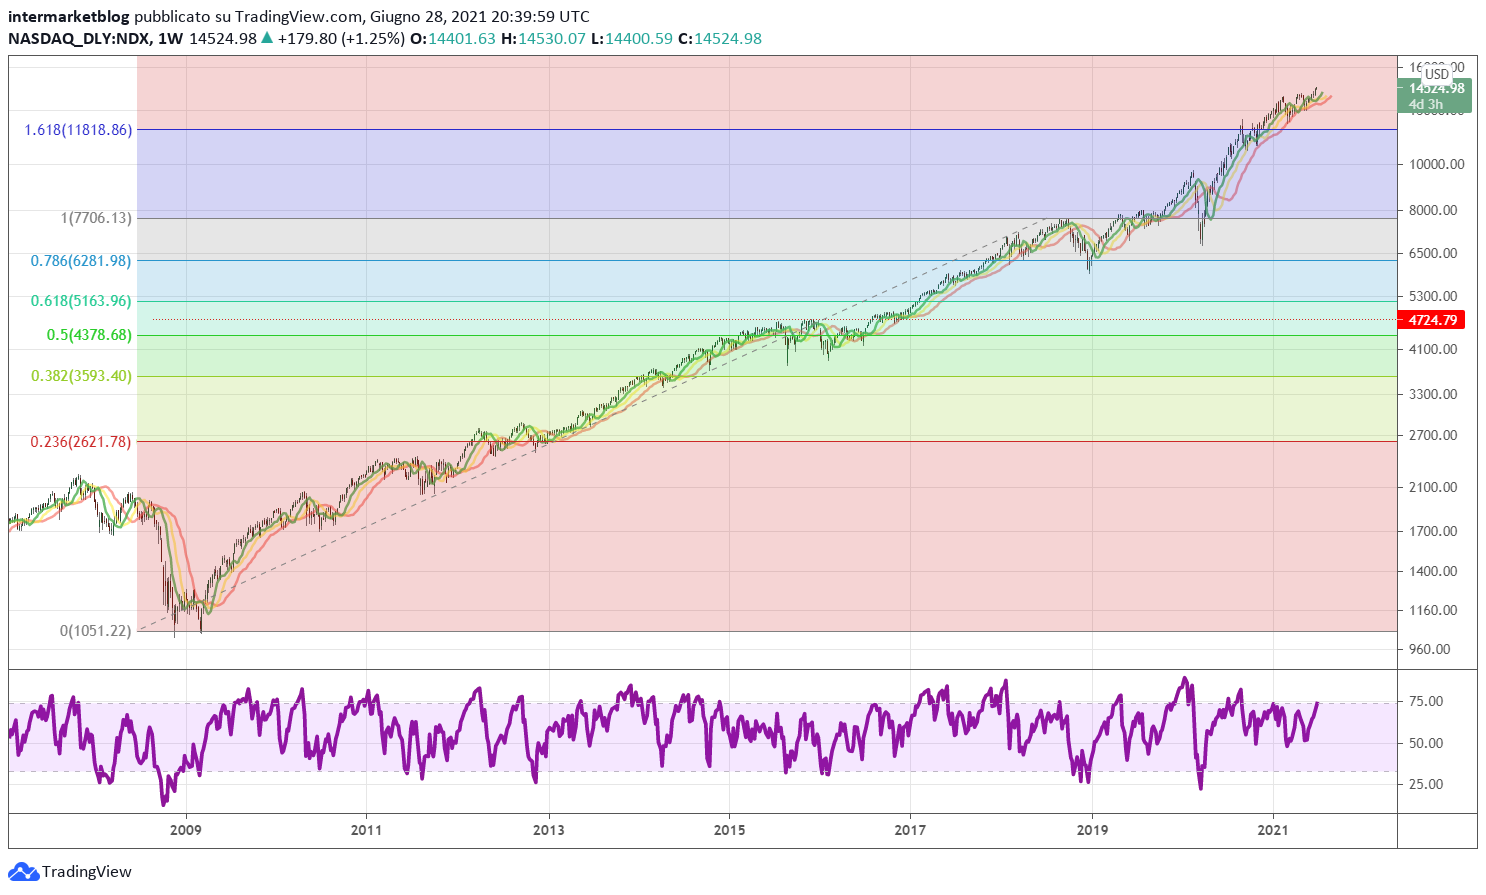Click the 50.00 RSI axis label
1486x895 pixels.
coord(1427,743)
